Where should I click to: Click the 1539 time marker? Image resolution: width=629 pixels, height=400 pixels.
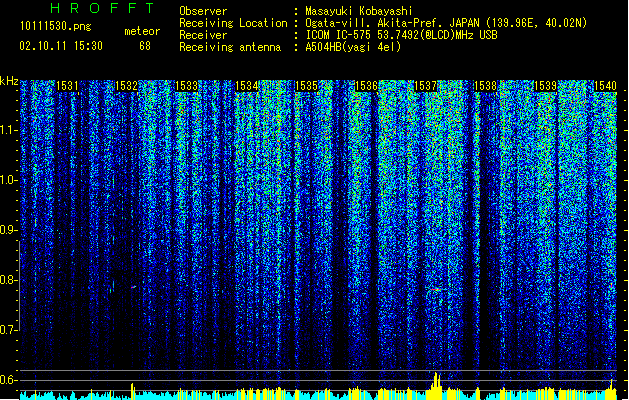545,86
